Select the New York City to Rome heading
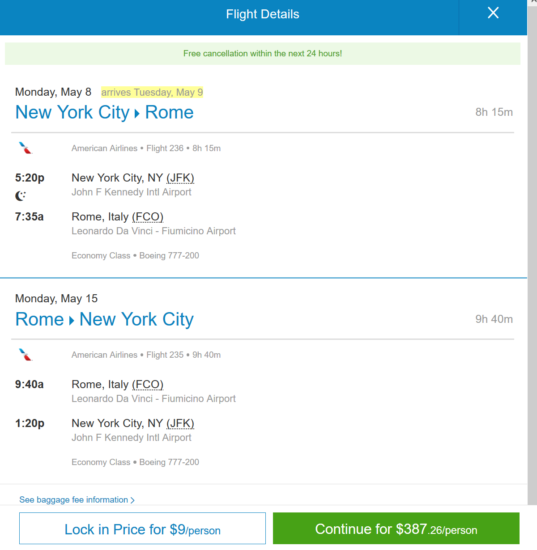This screenshot has height=550, width=537. tap(104, 113)
